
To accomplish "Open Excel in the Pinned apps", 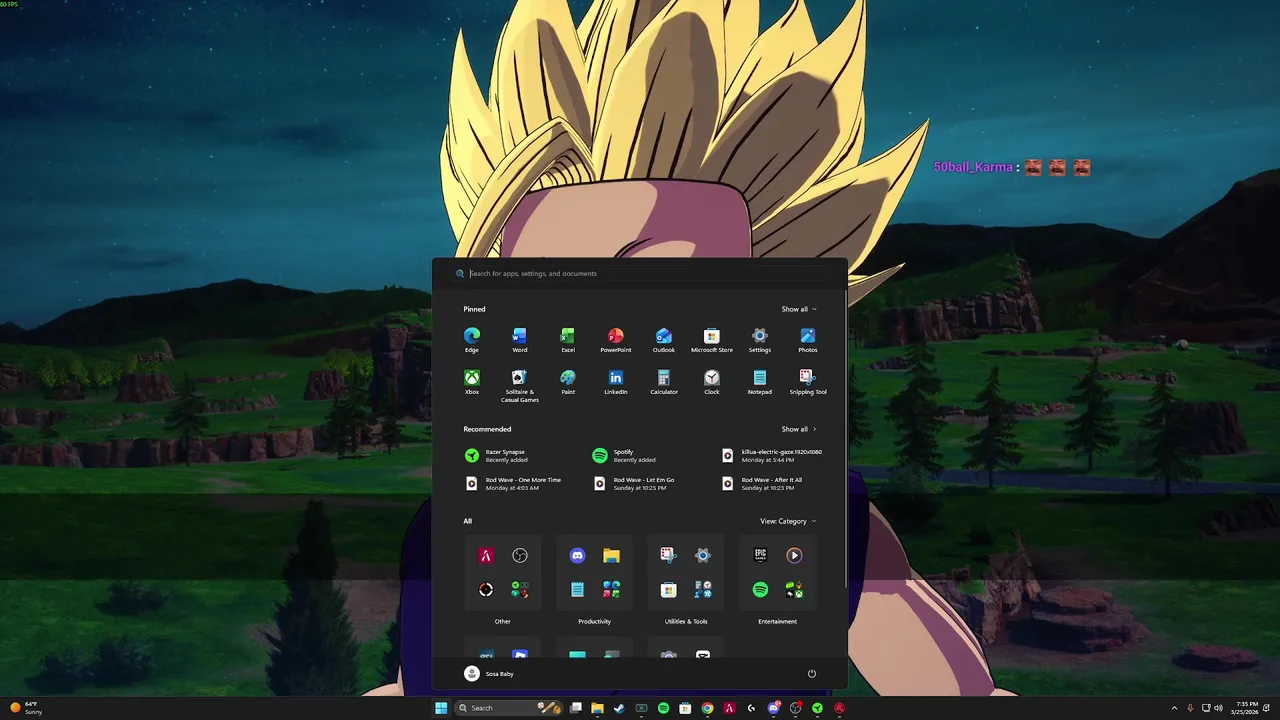I will [x=567, y=340].
